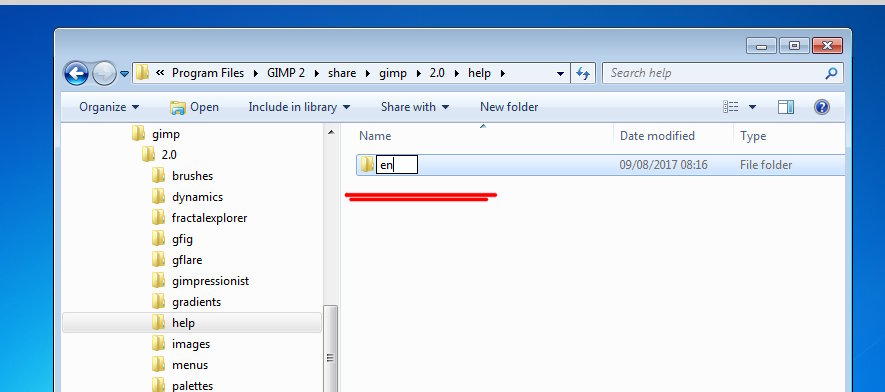Open the More view options arrow
This screenshot has width=885, height=392.
click(x=752, y=107)
